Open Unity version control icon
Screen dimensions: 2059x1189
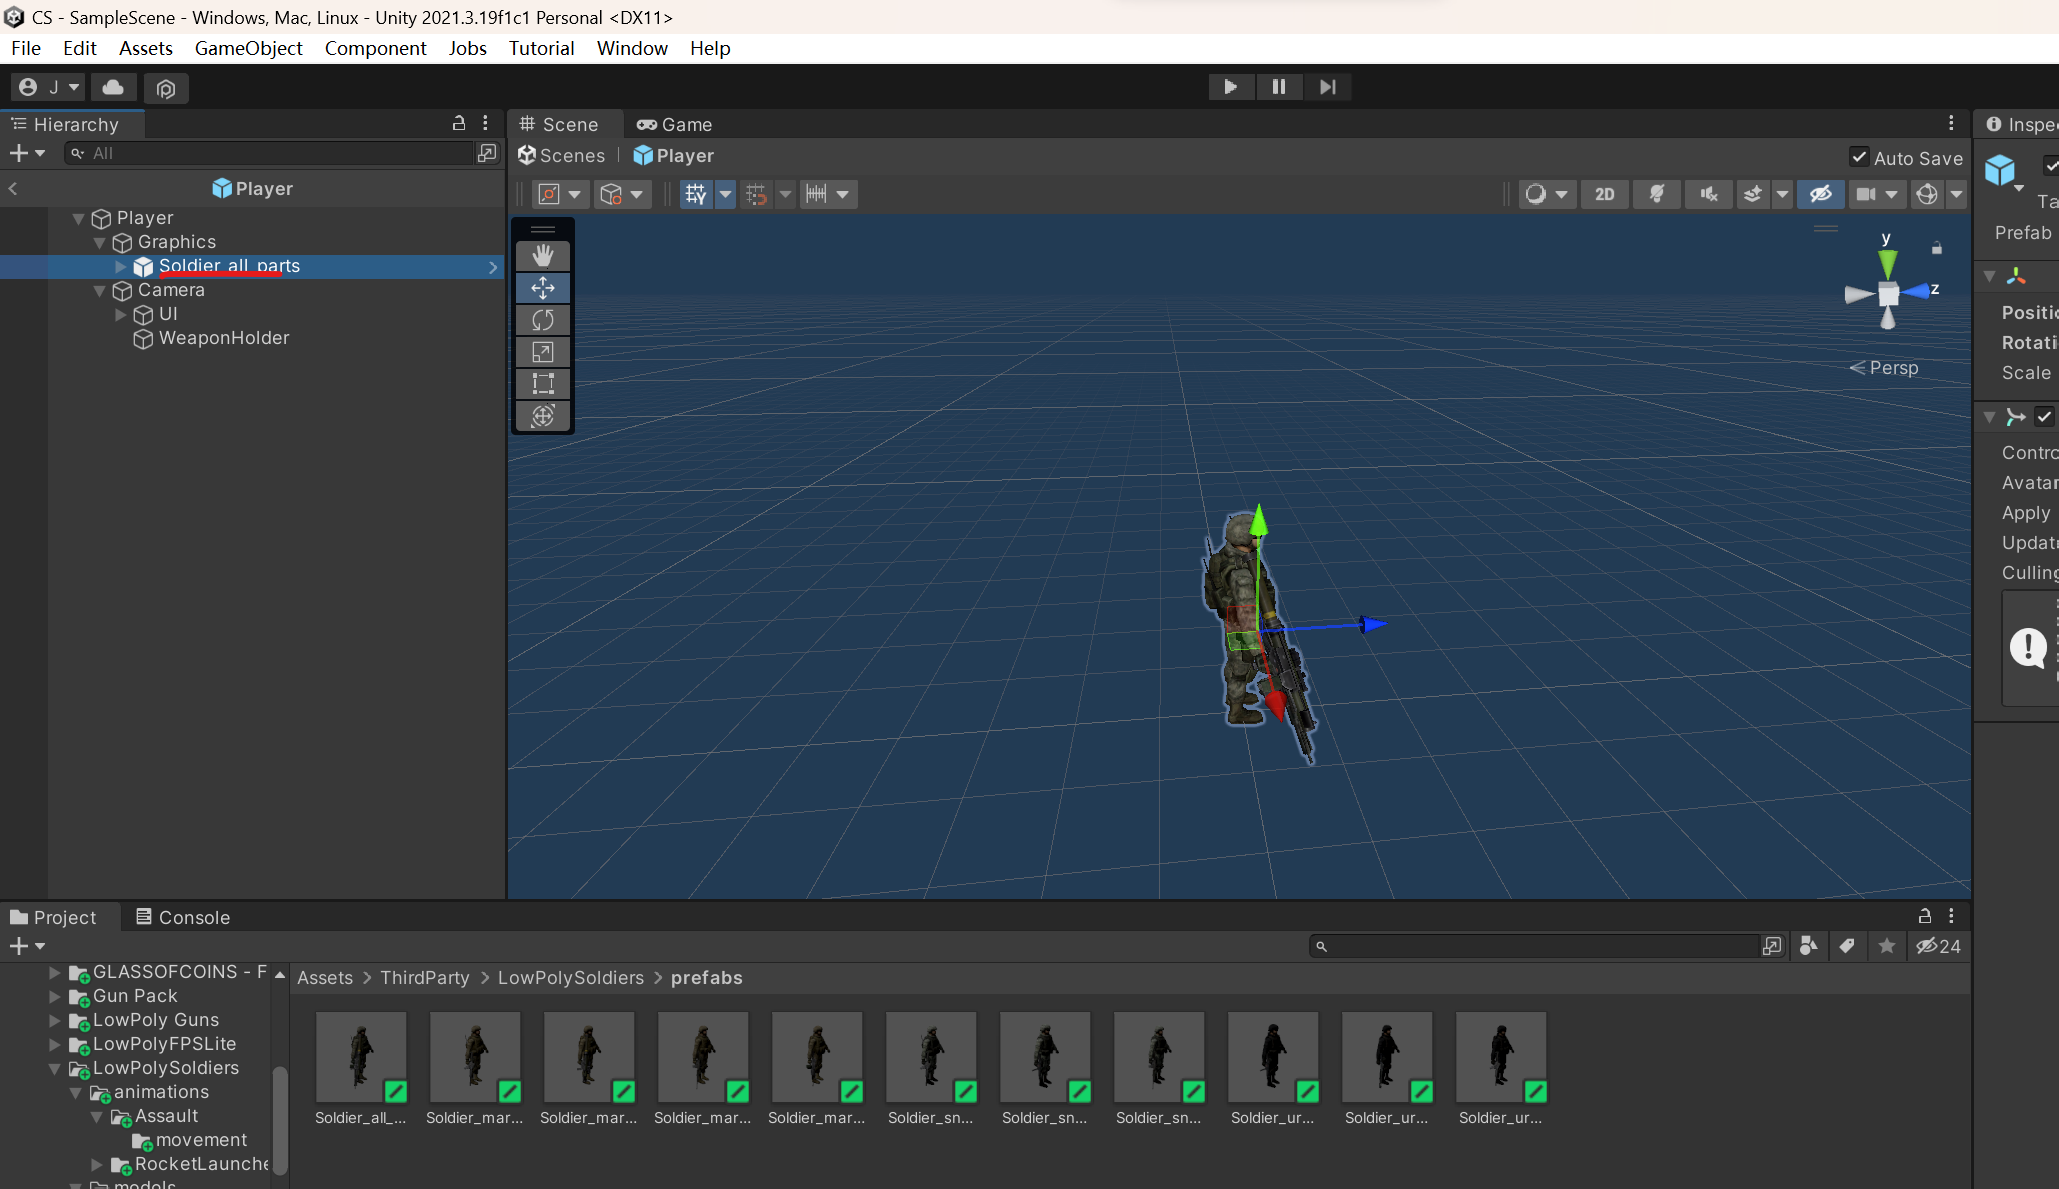pyautogui.click(x=166, y=88)
